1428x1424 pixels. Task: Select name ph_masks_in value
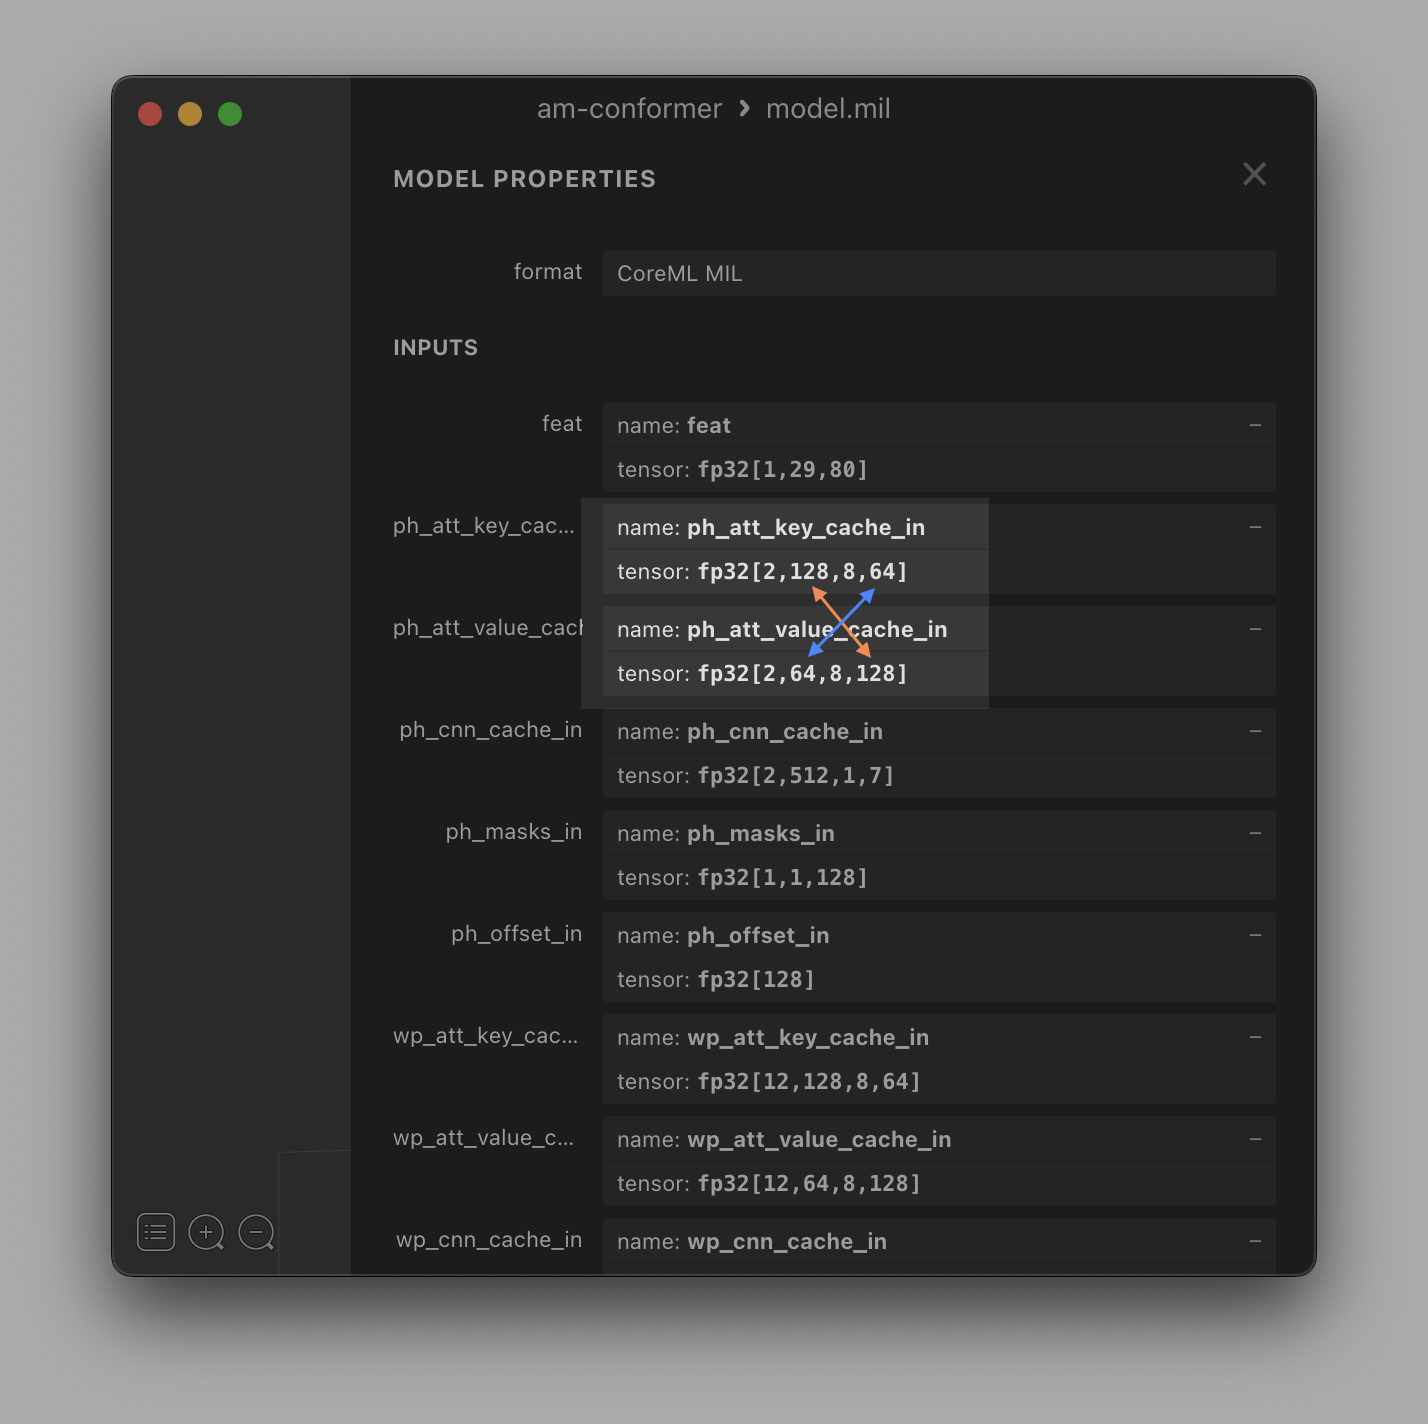pyautogui.click(x=761, y=833)
